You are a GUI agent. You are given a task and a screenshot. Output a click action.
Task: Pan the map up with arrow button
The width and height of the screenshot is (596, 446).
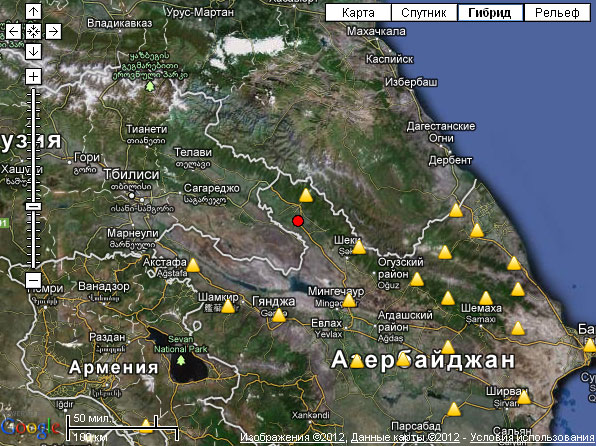(33, 11)
